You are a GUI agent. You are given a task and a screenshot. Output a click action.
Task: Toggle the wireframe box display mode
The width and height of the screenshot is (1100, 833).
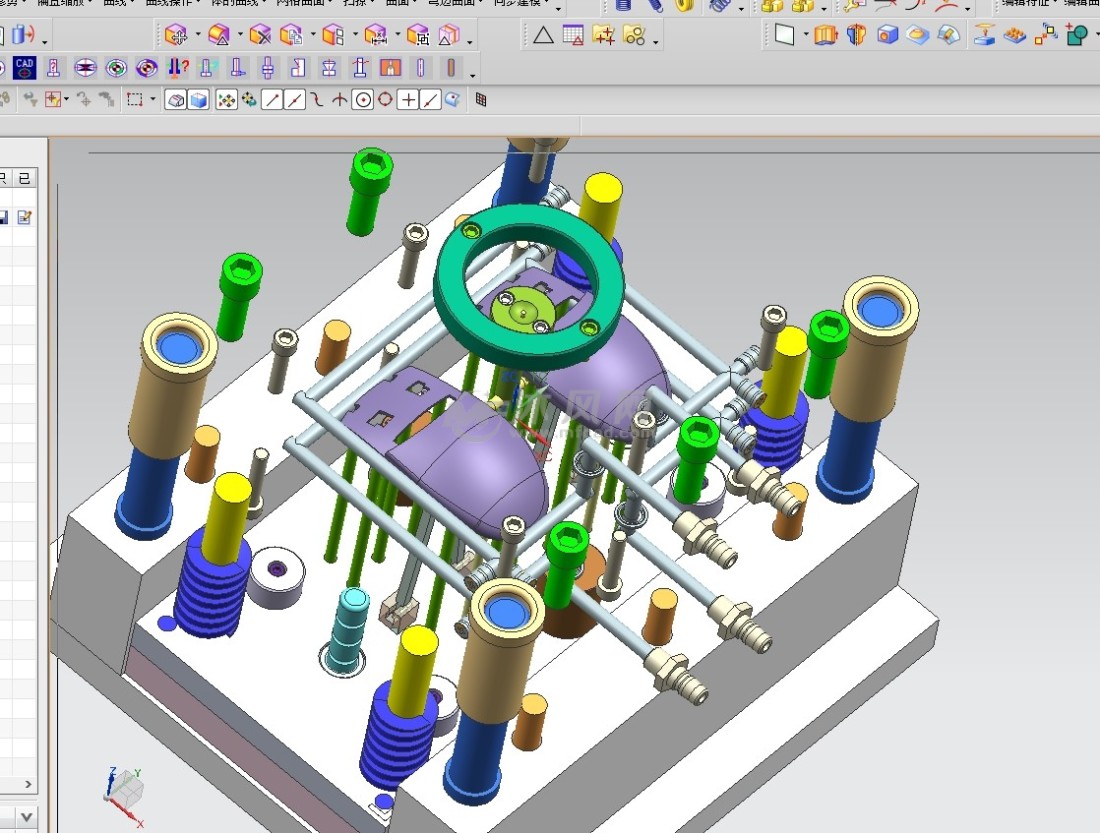[x=176, y=100]
